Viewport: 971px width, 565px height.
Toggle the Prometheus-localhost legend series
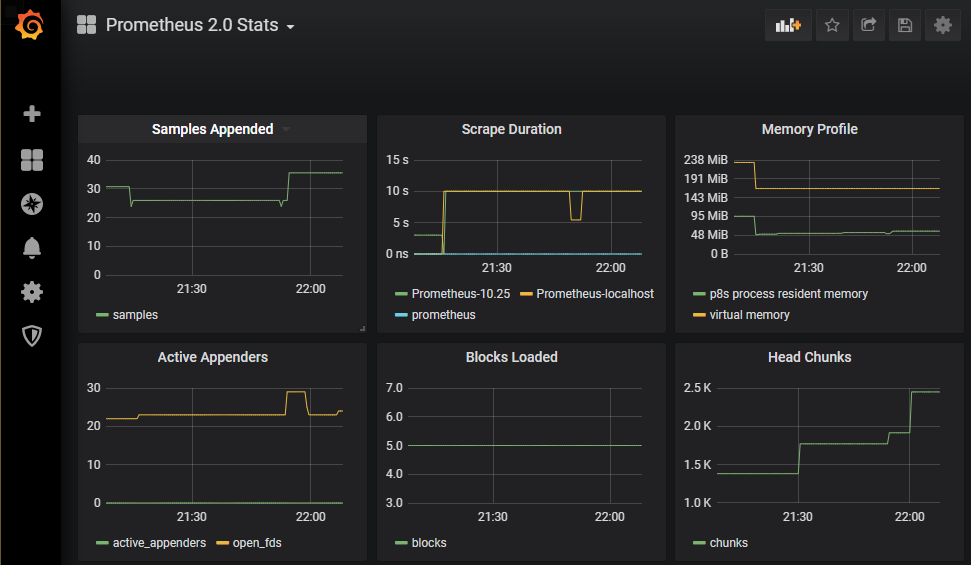click(x=595, y=294)
